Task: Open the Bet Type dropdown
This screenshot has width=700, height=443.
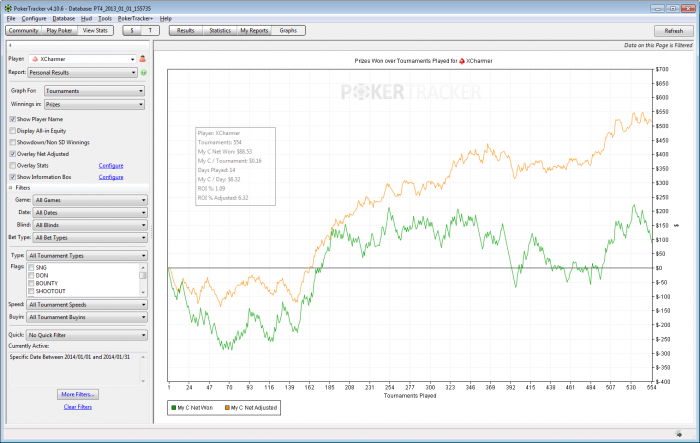Action: coord(90,238)
